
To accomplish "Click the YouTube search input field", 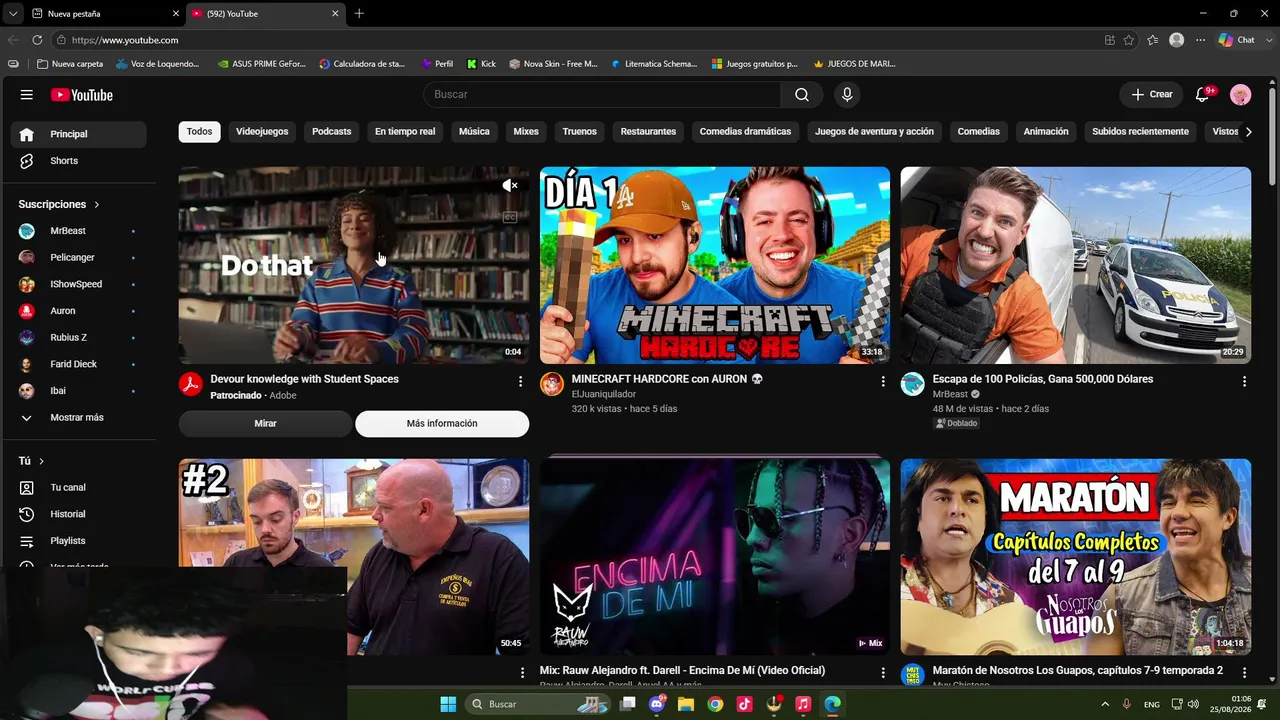I will tap(602, 94).
